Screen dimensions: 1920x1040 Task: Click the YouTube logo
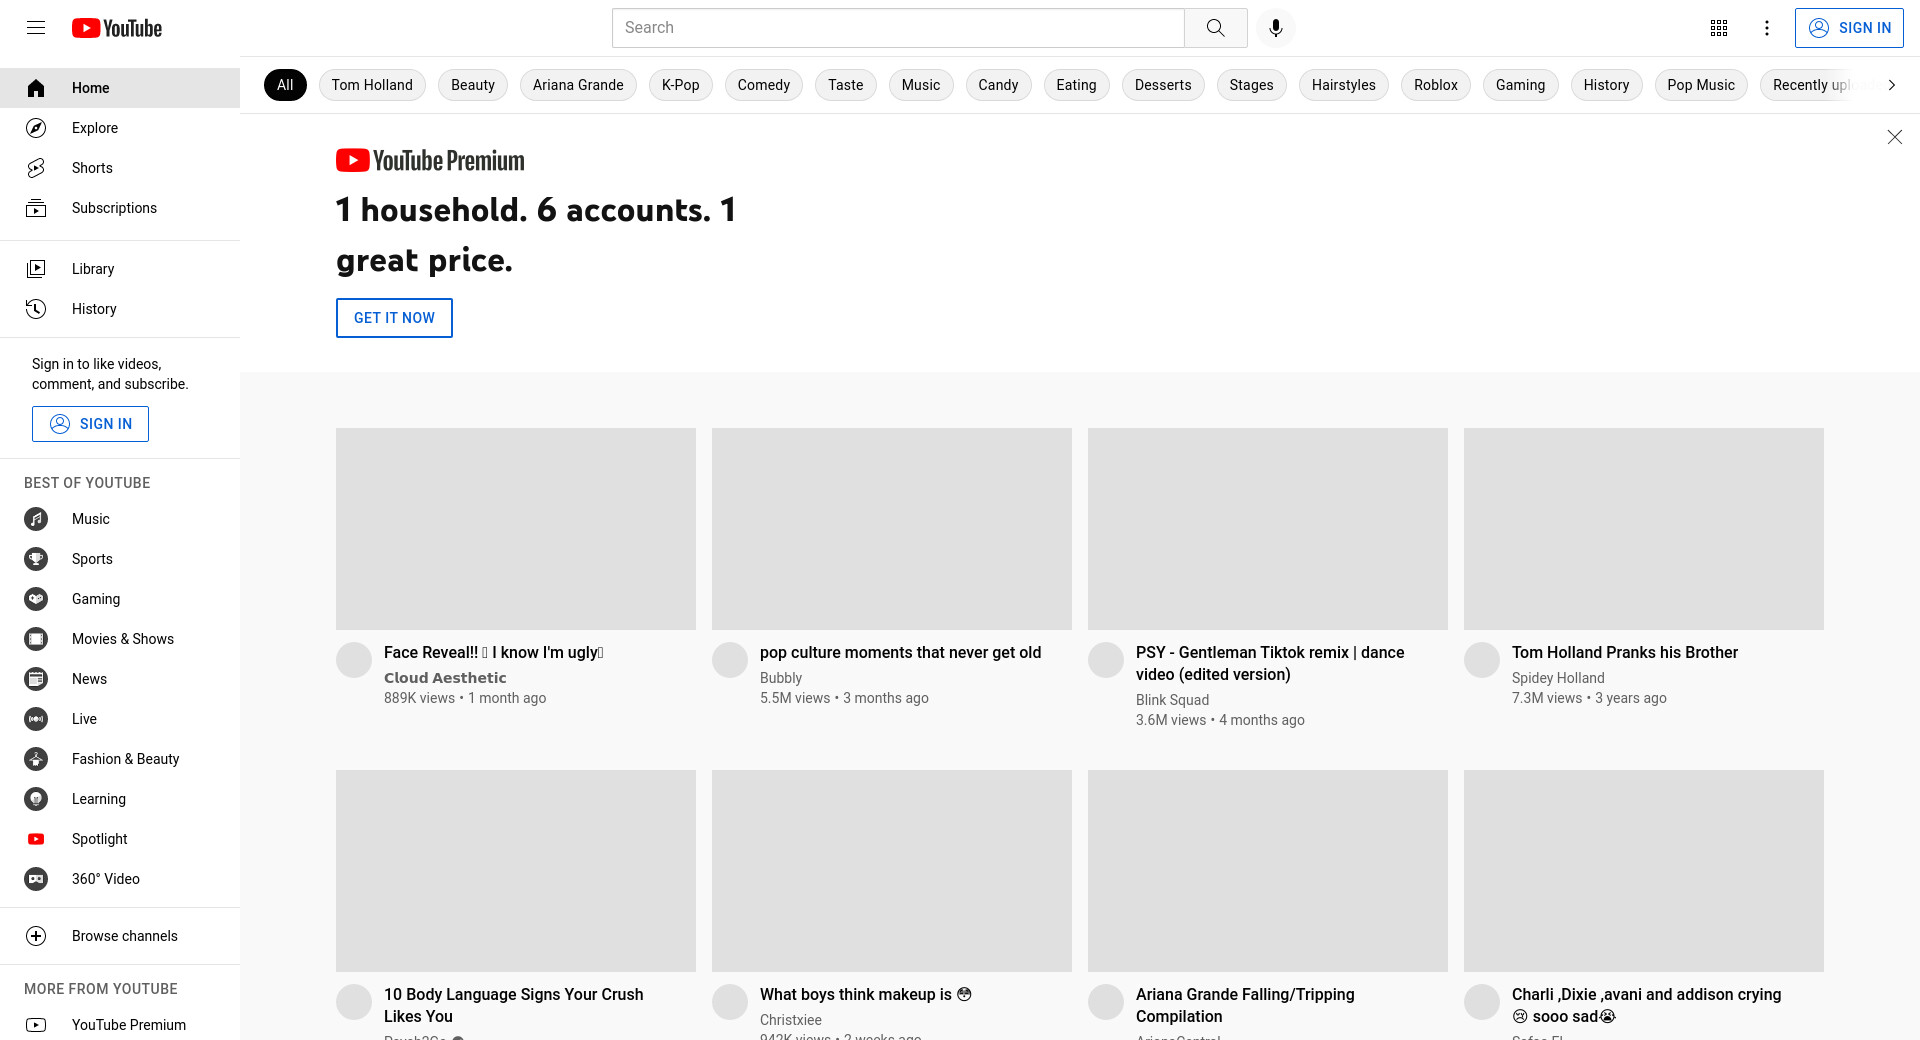pos(117,28)
